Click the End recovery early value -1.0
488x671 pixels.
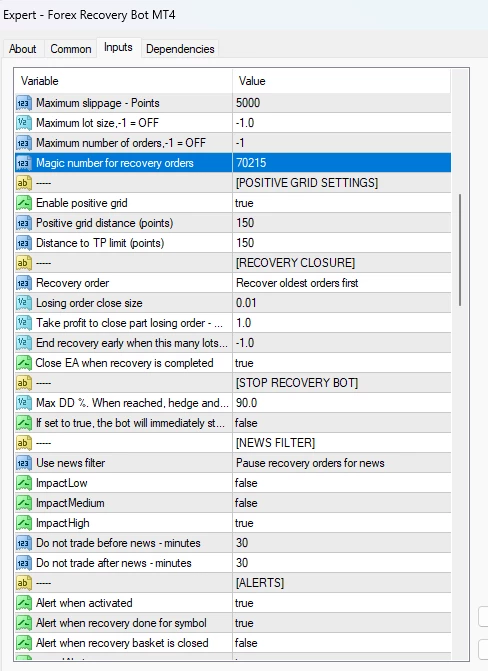tap(342, 343)
